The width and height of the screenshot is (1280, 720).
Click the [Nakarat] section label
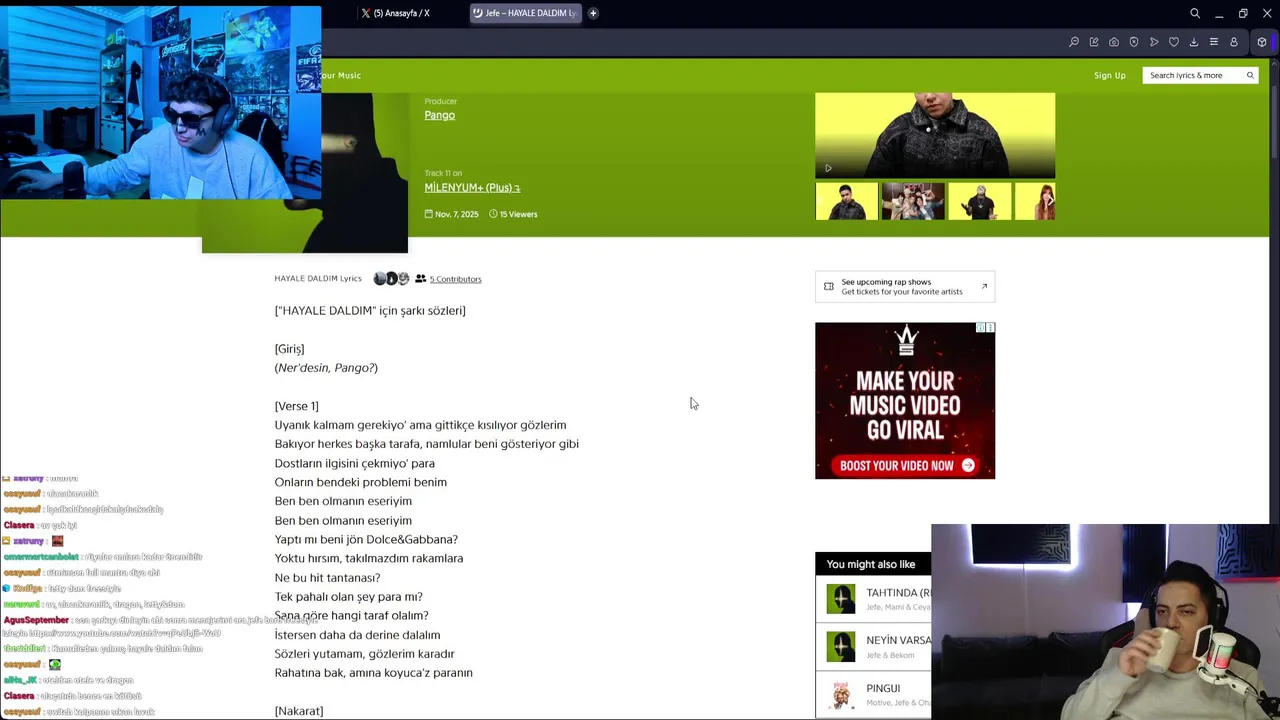click(x=299, y=711)
